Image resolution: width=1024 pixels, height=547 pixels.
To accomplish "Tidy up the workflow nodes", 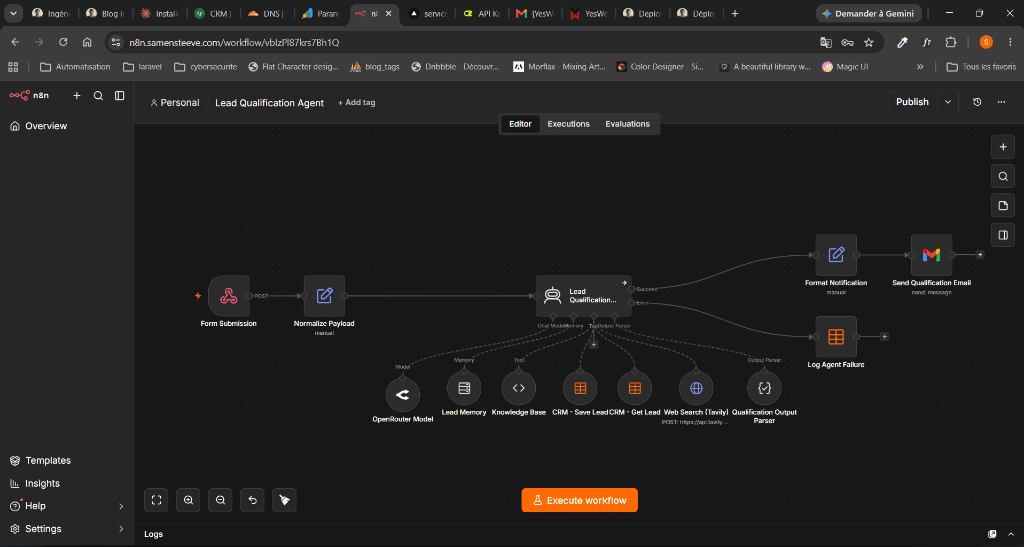I will (284, 500).
